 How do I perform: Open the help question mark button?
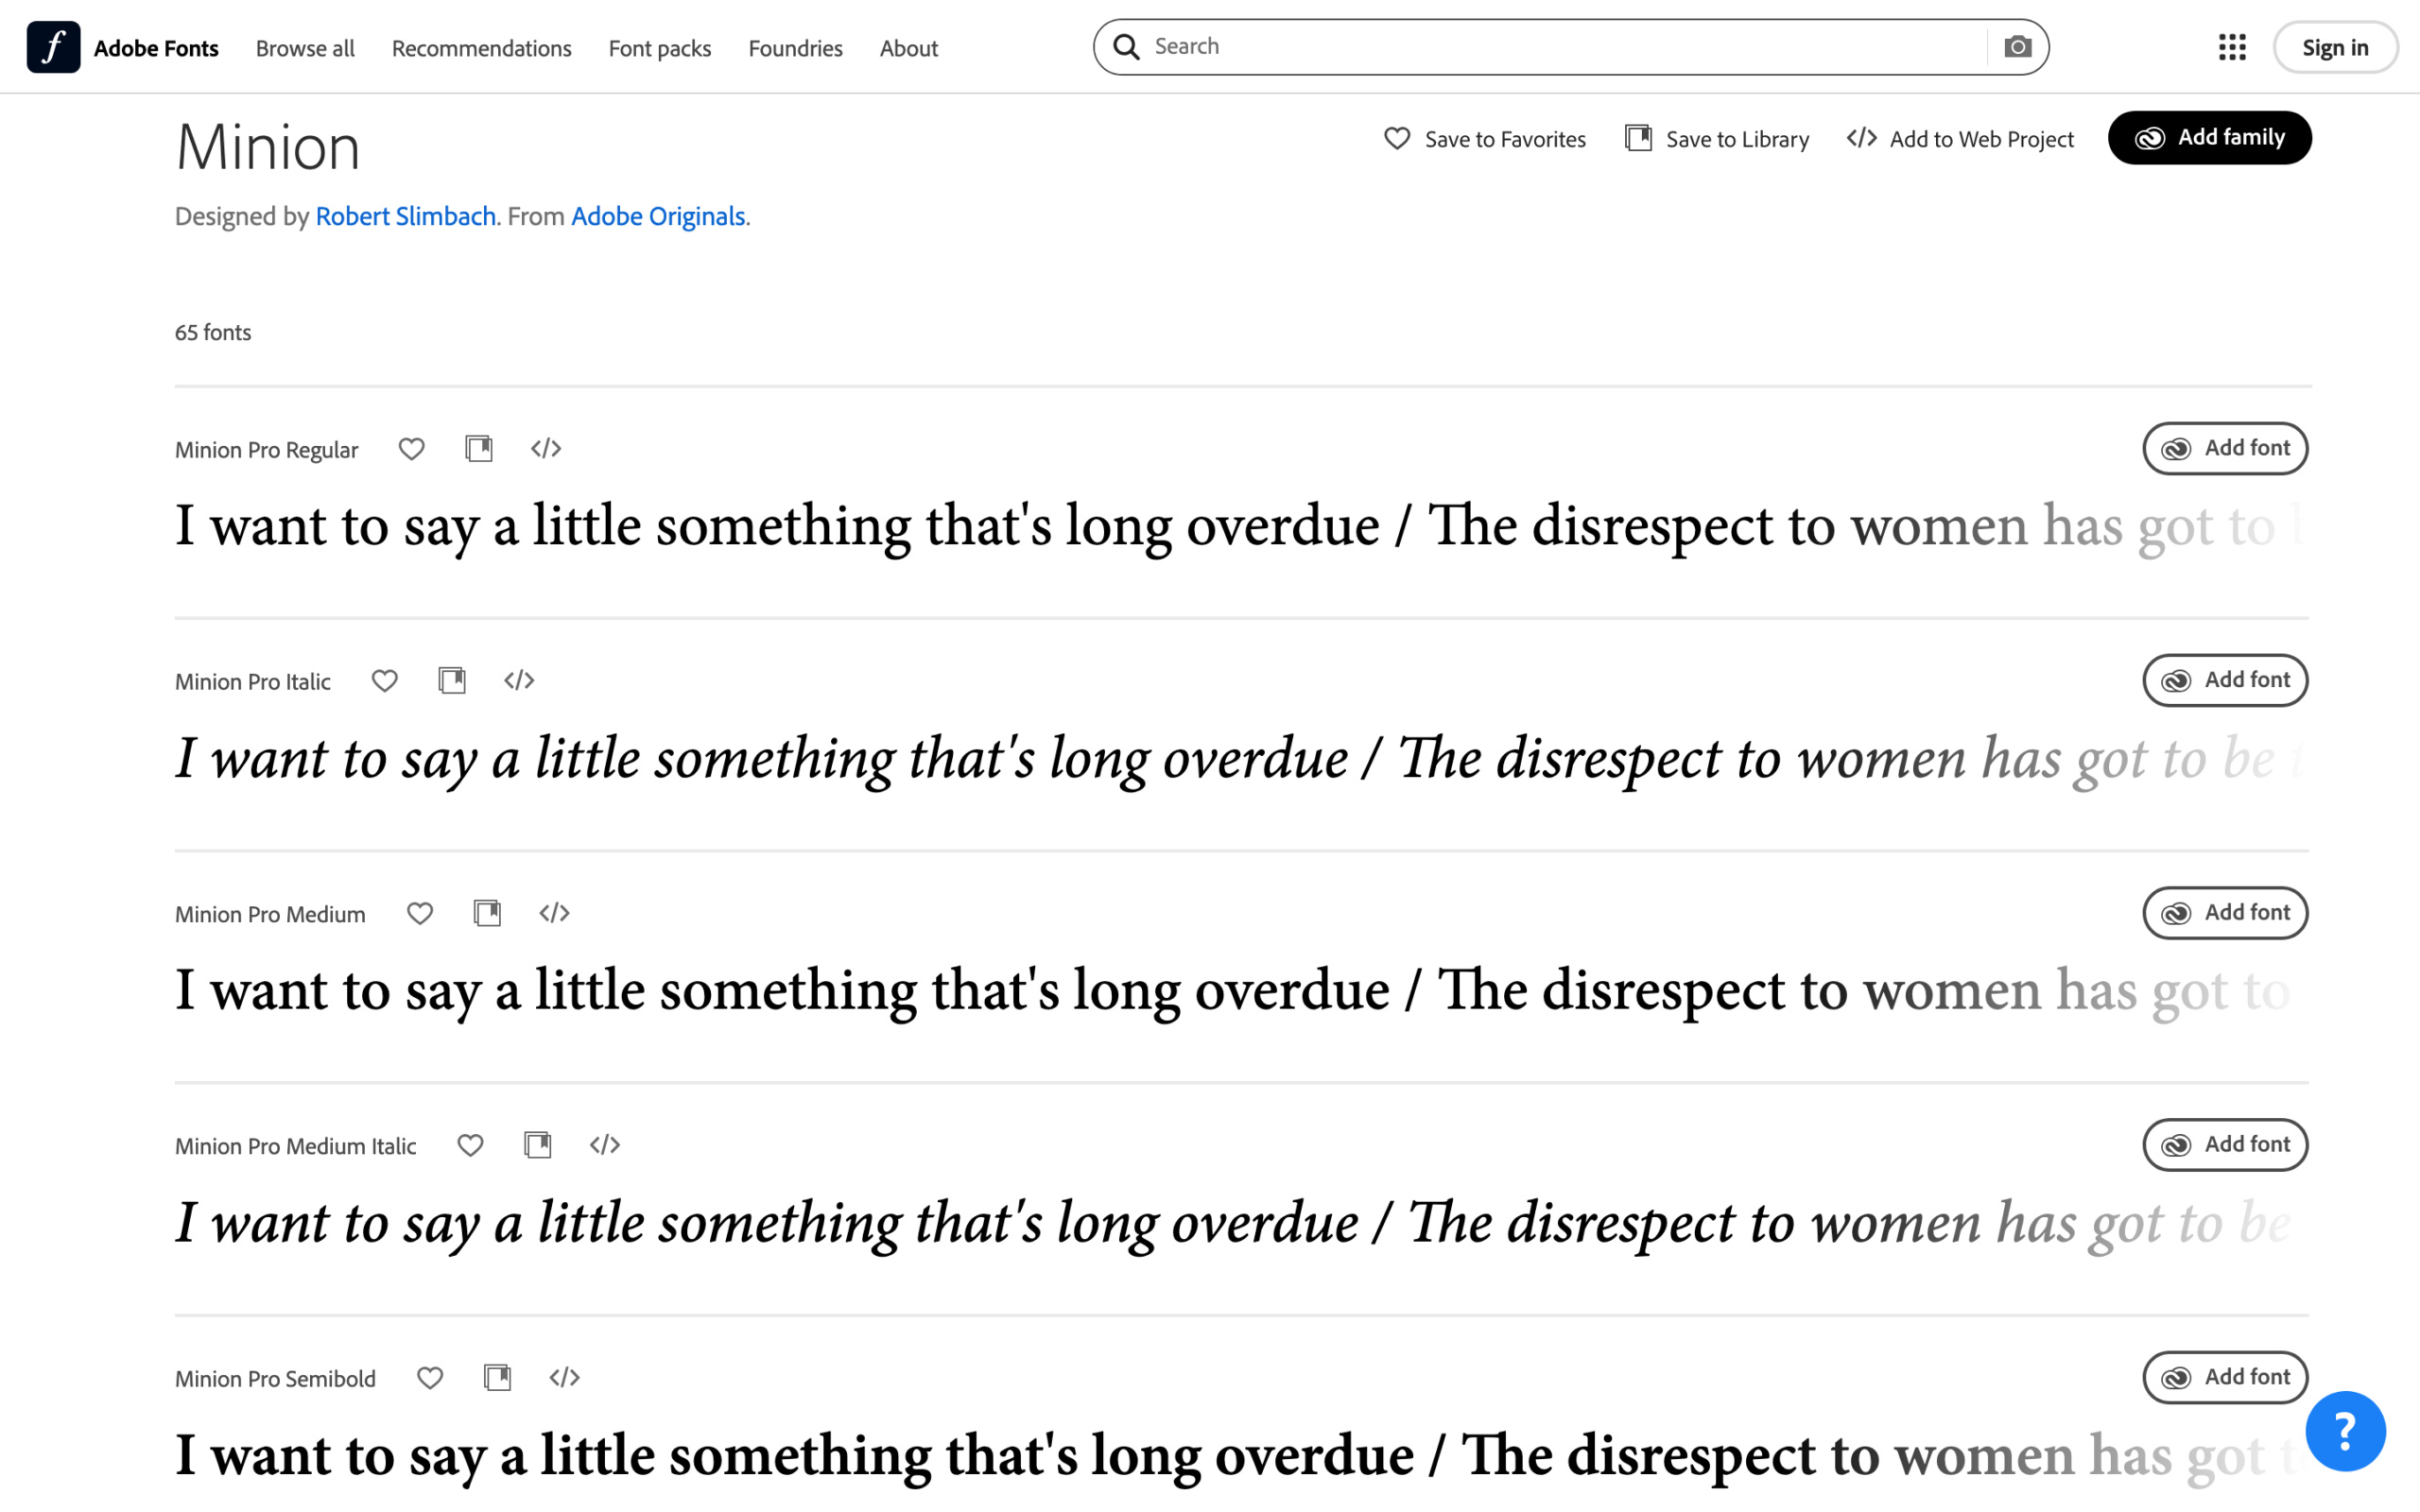tap(2346, 1431)
